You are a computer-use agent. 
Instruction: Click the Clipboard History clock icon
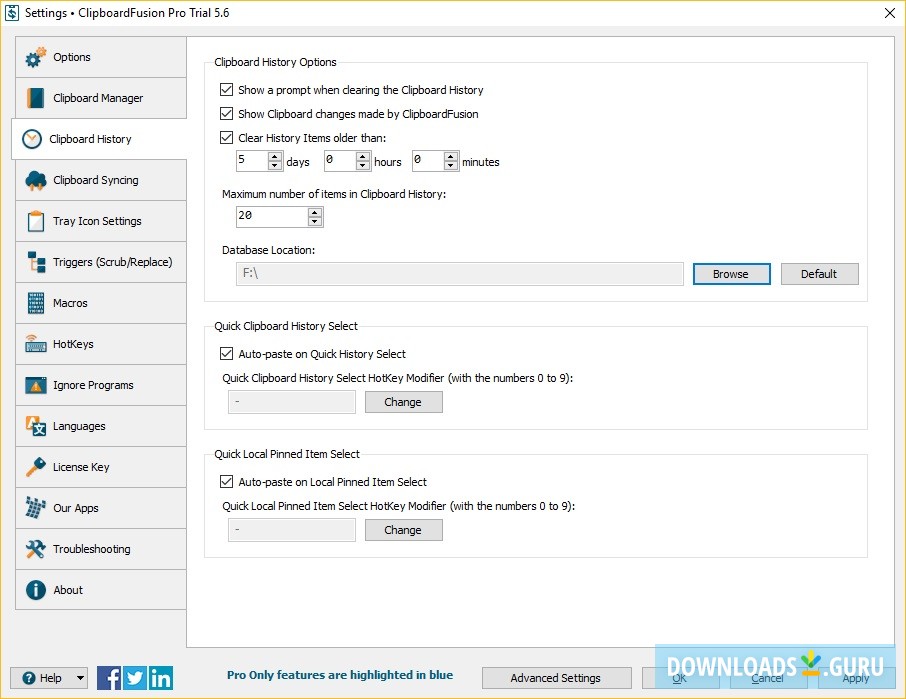point(32,139)
